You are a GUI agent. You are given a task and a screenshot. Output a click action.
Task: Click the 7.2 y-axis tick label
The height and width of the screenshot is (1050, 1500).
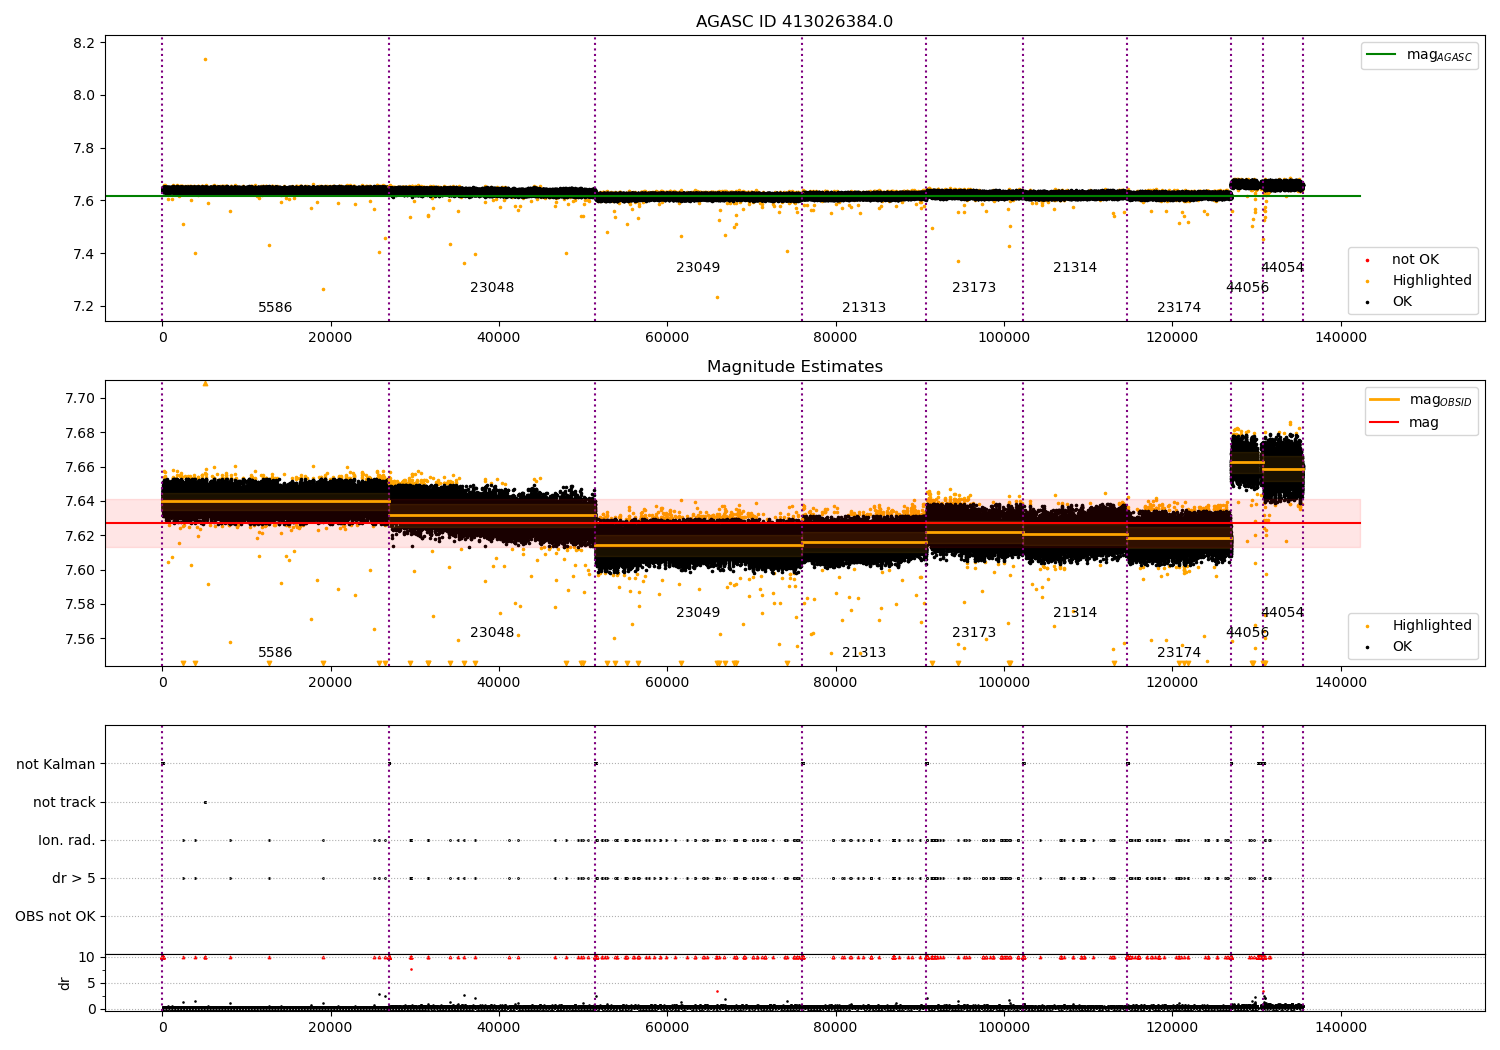point(84,307)
